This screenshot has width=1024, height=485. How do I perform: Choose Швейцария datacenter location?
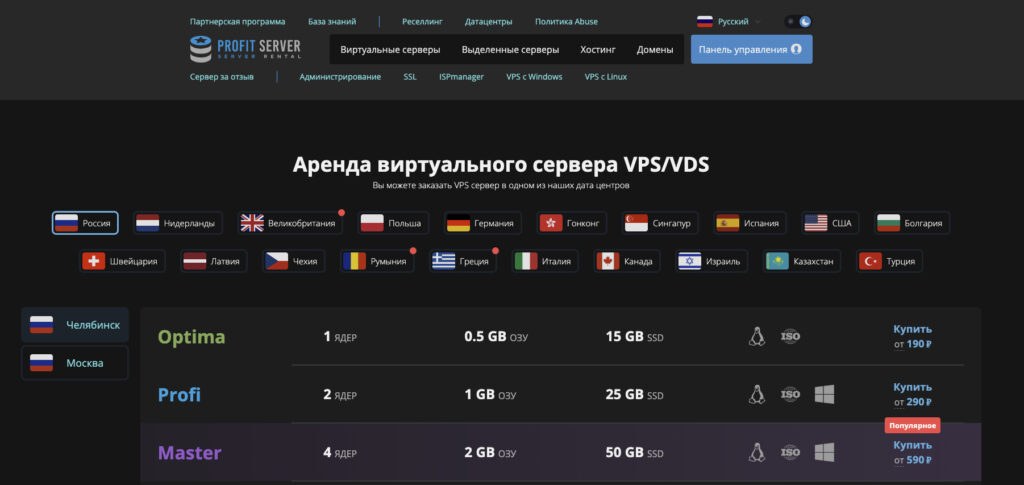123,262
